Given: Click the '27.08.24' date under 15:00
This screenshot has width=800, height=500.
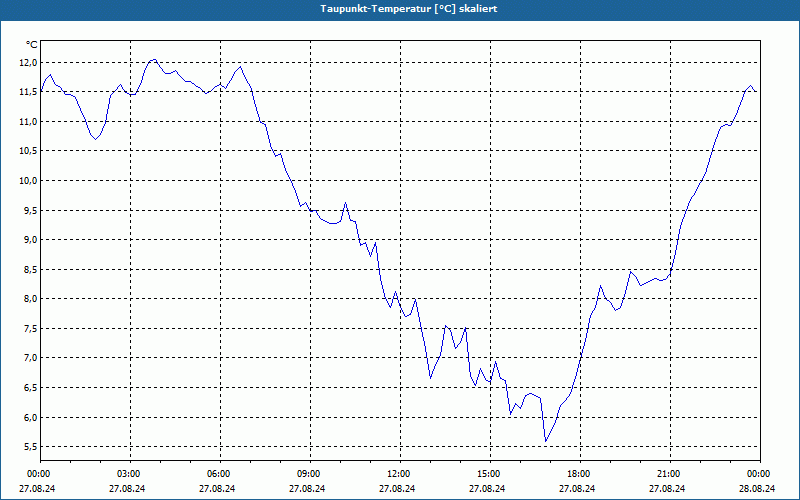Looking at the screenshot, I should 487,488.
